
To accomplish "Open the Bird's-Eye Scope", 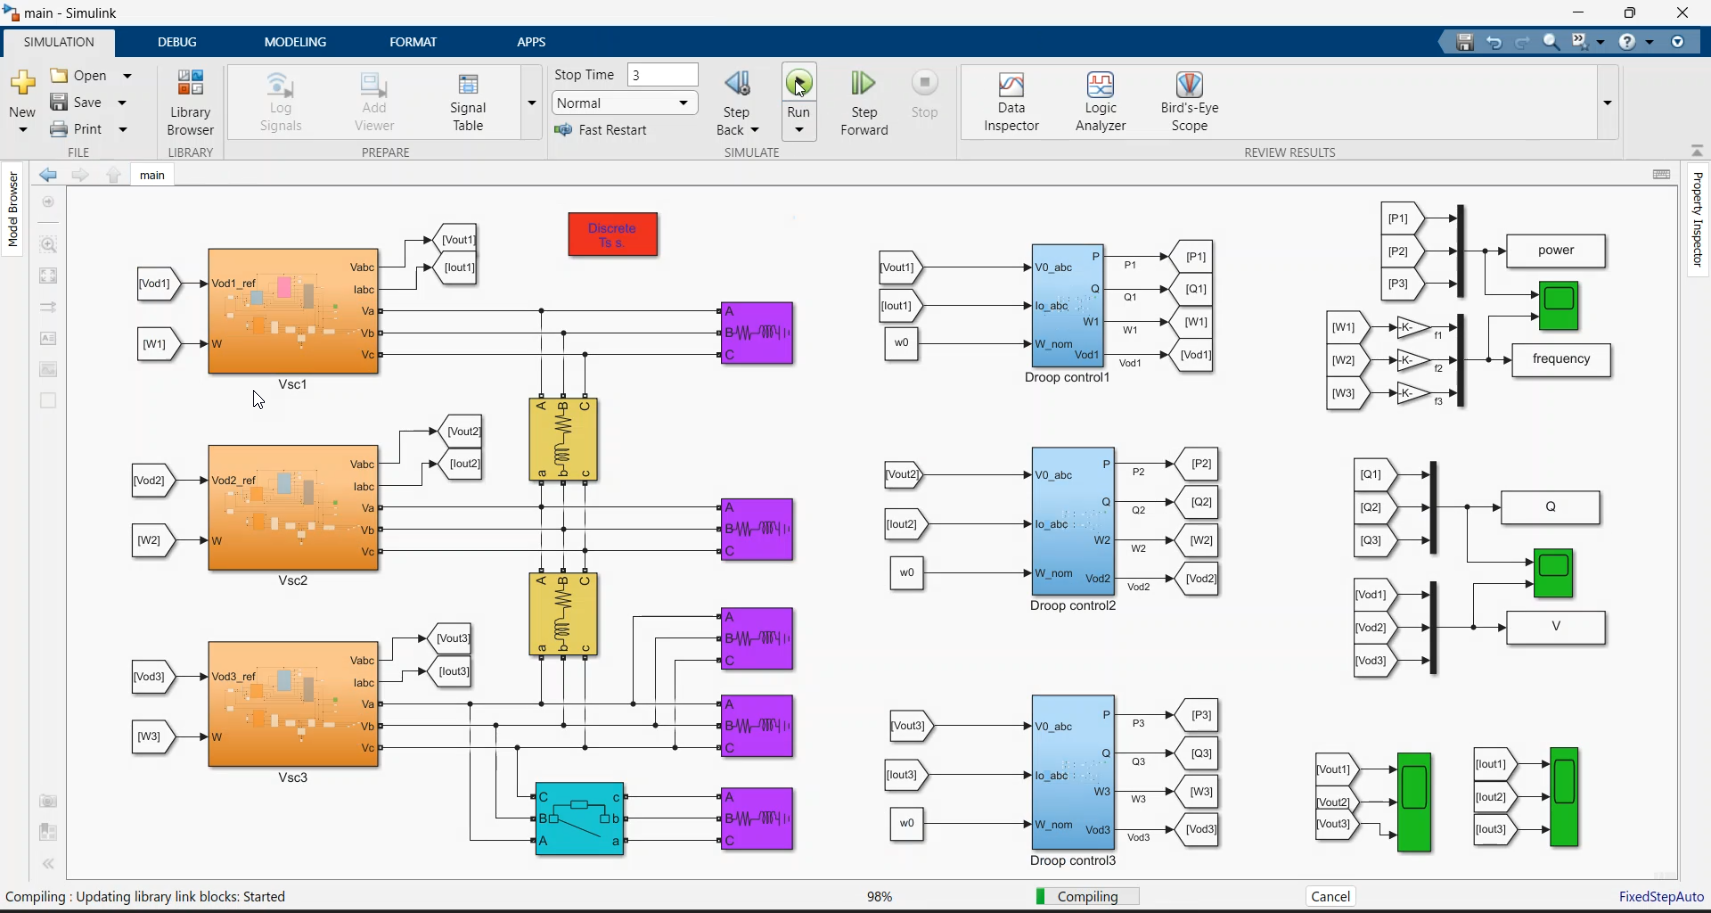I will coord(1189,102).
